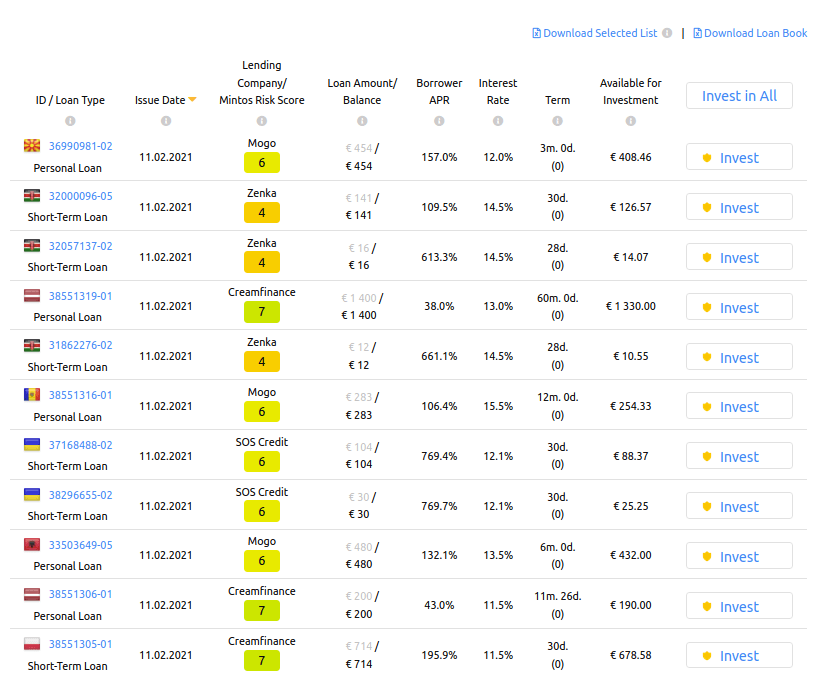Open the Download Loan Book link
This screenshot has height=674, width=820.
[x=750, y=33]
